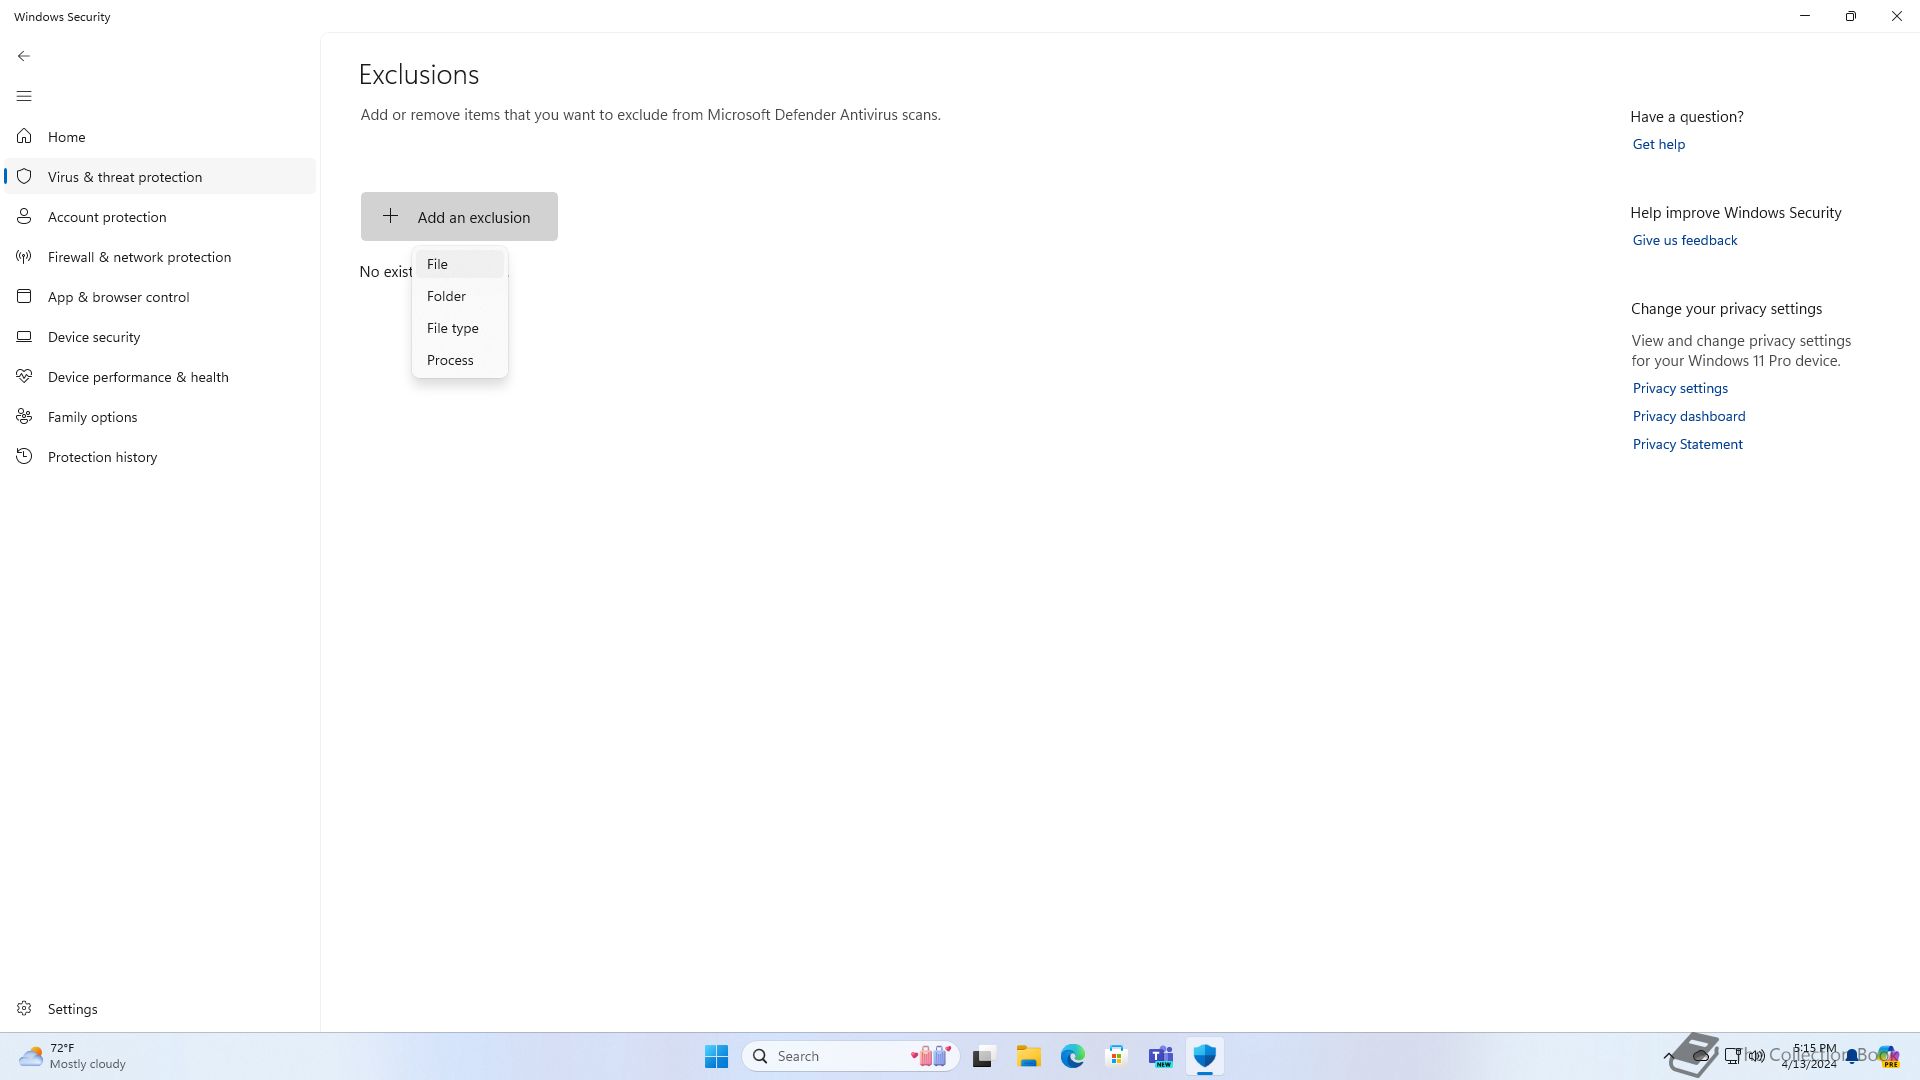The width and height of the screenshot is (1920, 1080).
Task: Select File from the exclusion menu
Action: point(460,264)
